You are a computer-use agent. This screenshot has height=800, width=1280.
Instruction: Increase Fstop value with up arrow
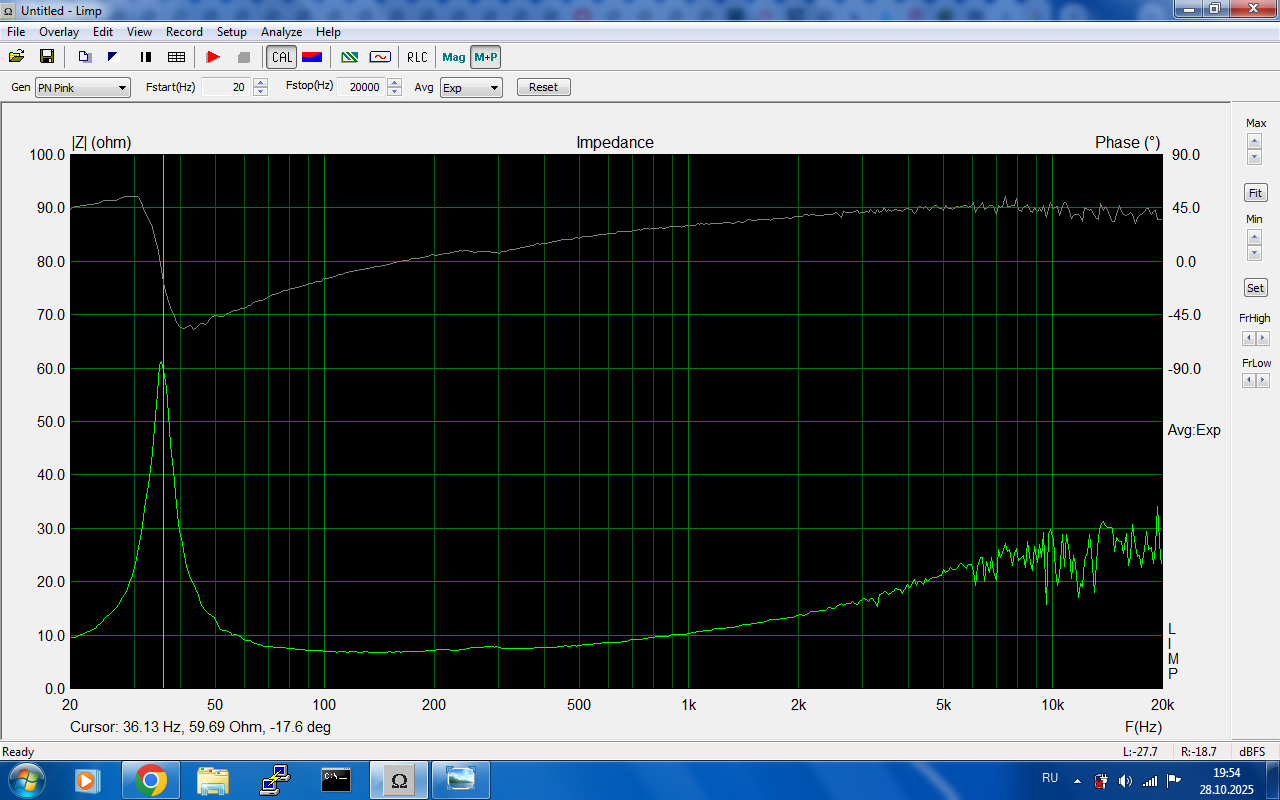[394, 83]
